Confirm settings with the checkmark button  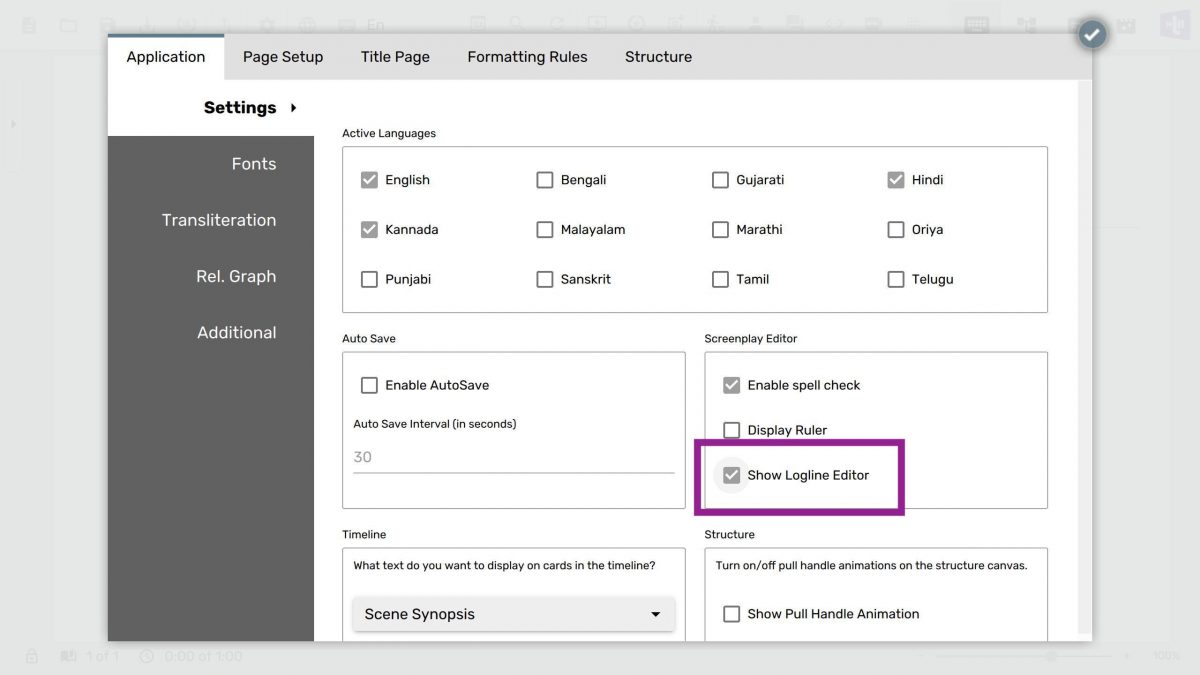click(x=1091, y=33)
